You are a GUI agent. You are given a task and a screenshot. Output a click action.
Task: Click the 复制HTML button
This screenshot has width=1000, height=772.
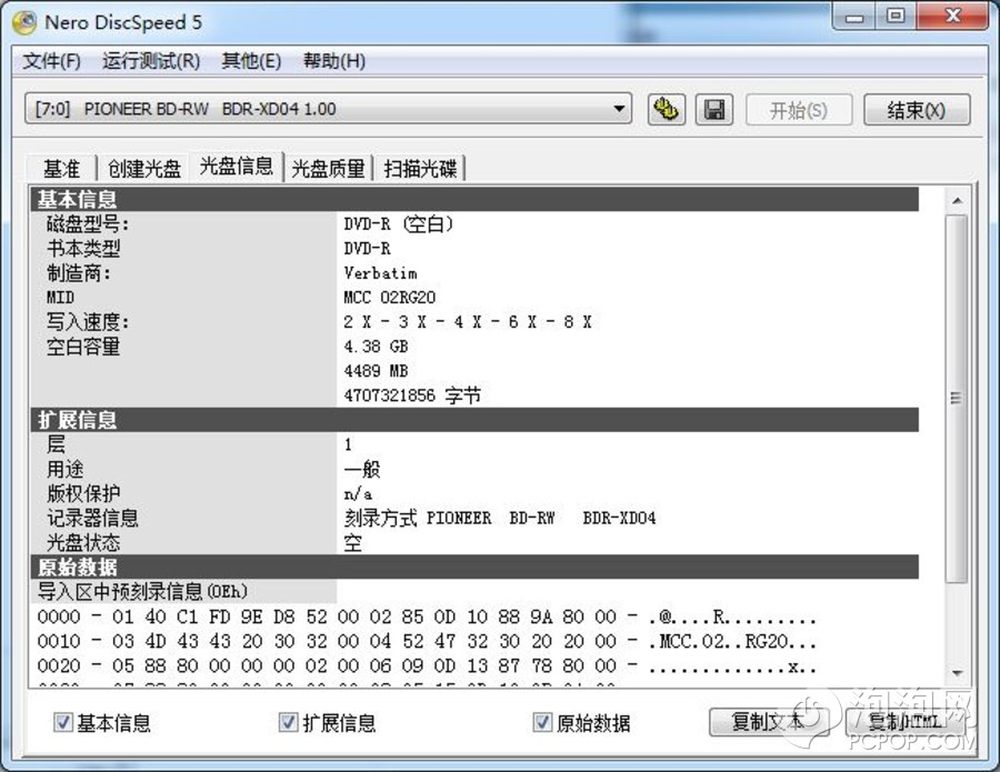905,722
